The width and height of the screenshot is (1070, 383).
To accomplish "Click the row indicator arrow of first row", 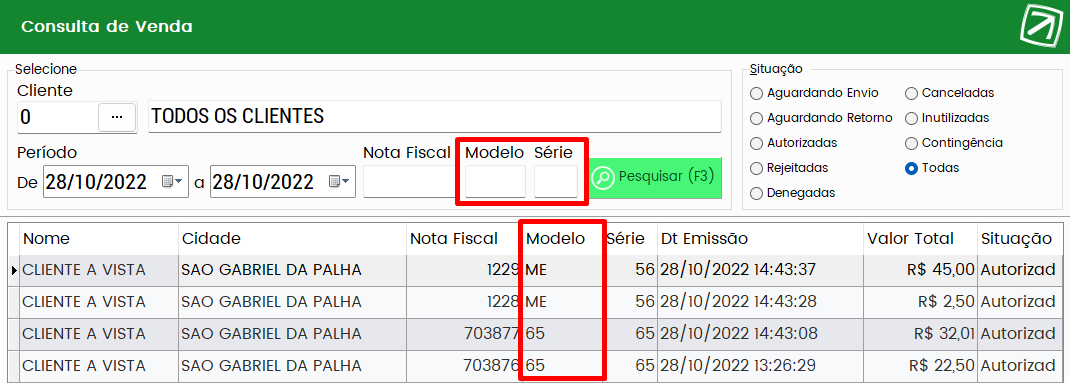I will click(x=14, y=270).
